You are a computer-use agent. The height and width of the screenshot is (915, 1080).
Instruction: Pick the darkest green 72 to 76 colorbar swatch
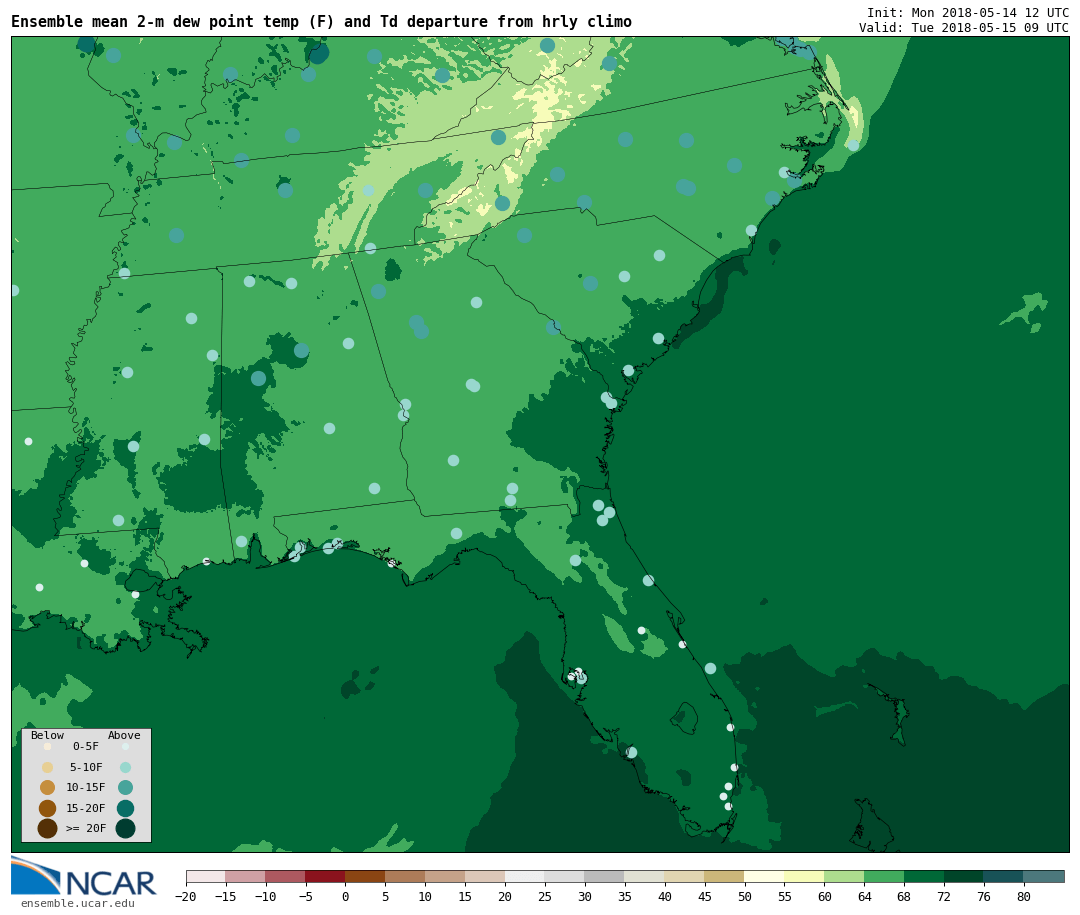tap(964, 877)
